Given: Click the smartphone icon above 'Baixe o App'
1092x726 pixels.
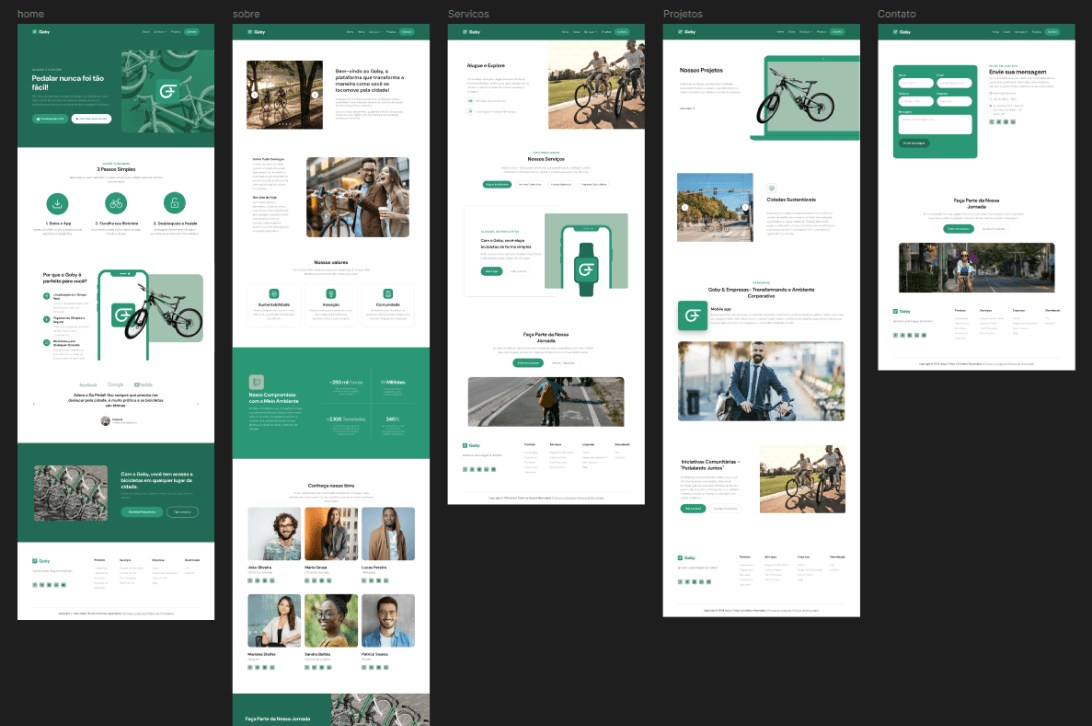Looking at the screenshot, I should click(x=58, y=203).
